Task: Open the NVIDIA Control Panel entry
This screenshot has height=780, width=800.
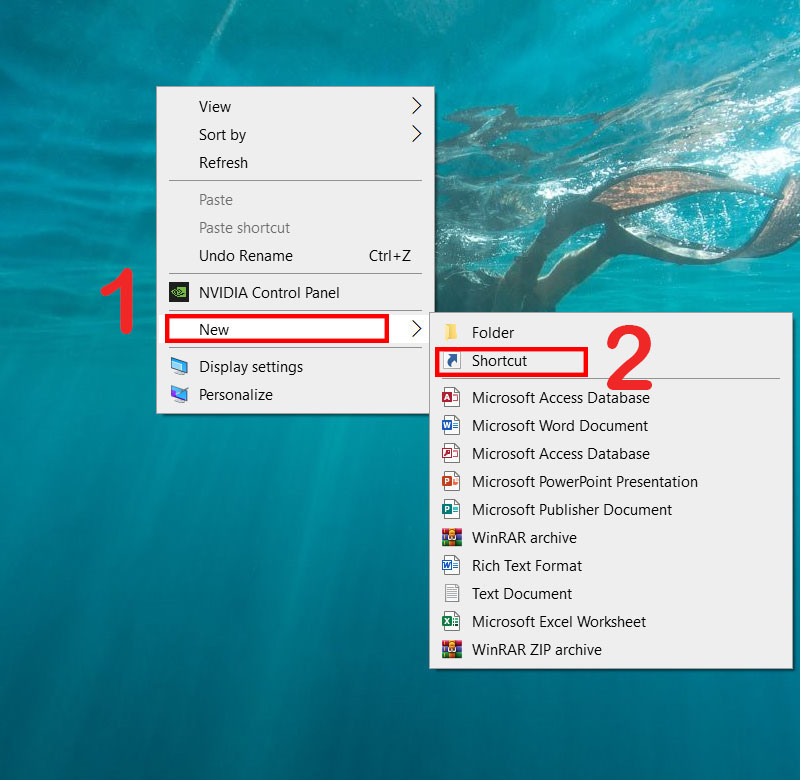Action: 295,292
